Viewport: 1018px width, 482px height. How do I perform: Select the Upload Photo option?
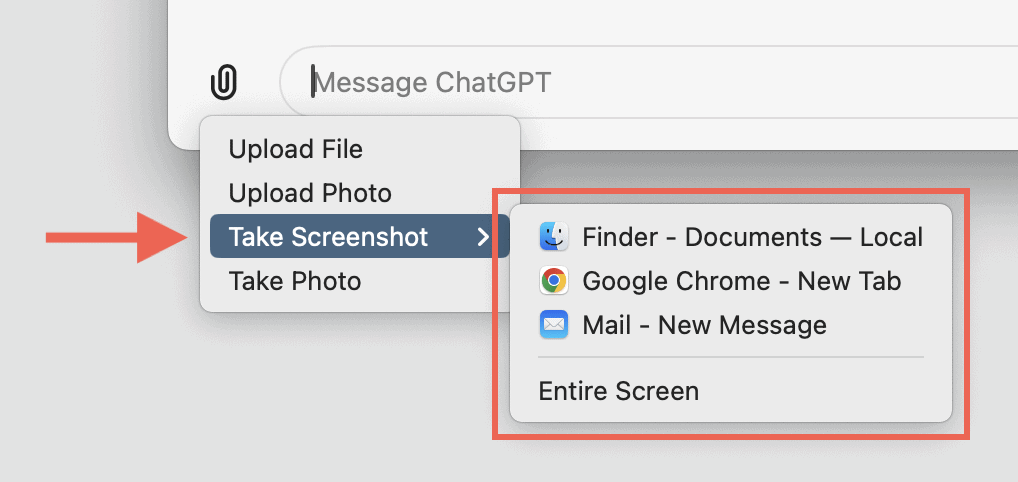click(x=310, y=193)
